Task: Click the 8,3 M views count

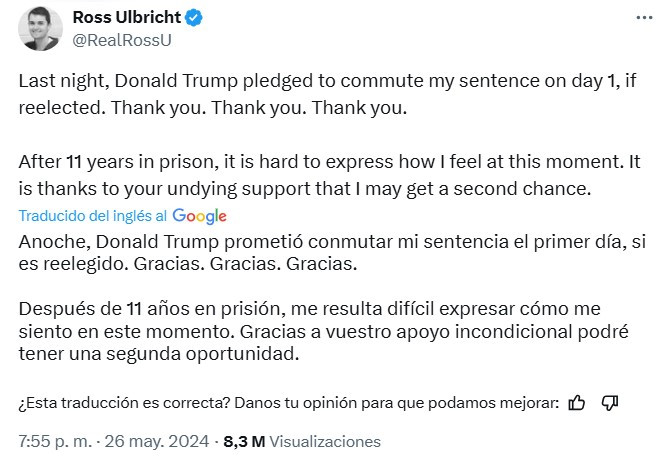Action: pyautogui.click(x=243, y=440)
